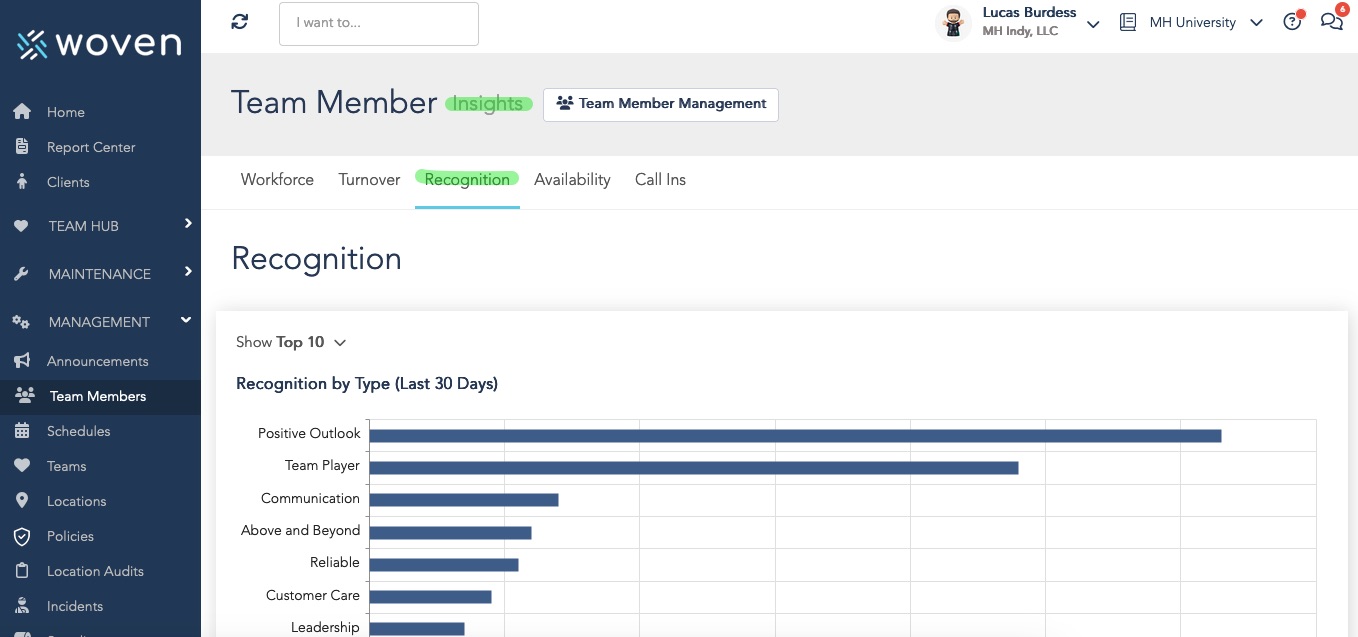Open the chat messages icon
Viewport: 1358px width, 637px height.
1331,22
